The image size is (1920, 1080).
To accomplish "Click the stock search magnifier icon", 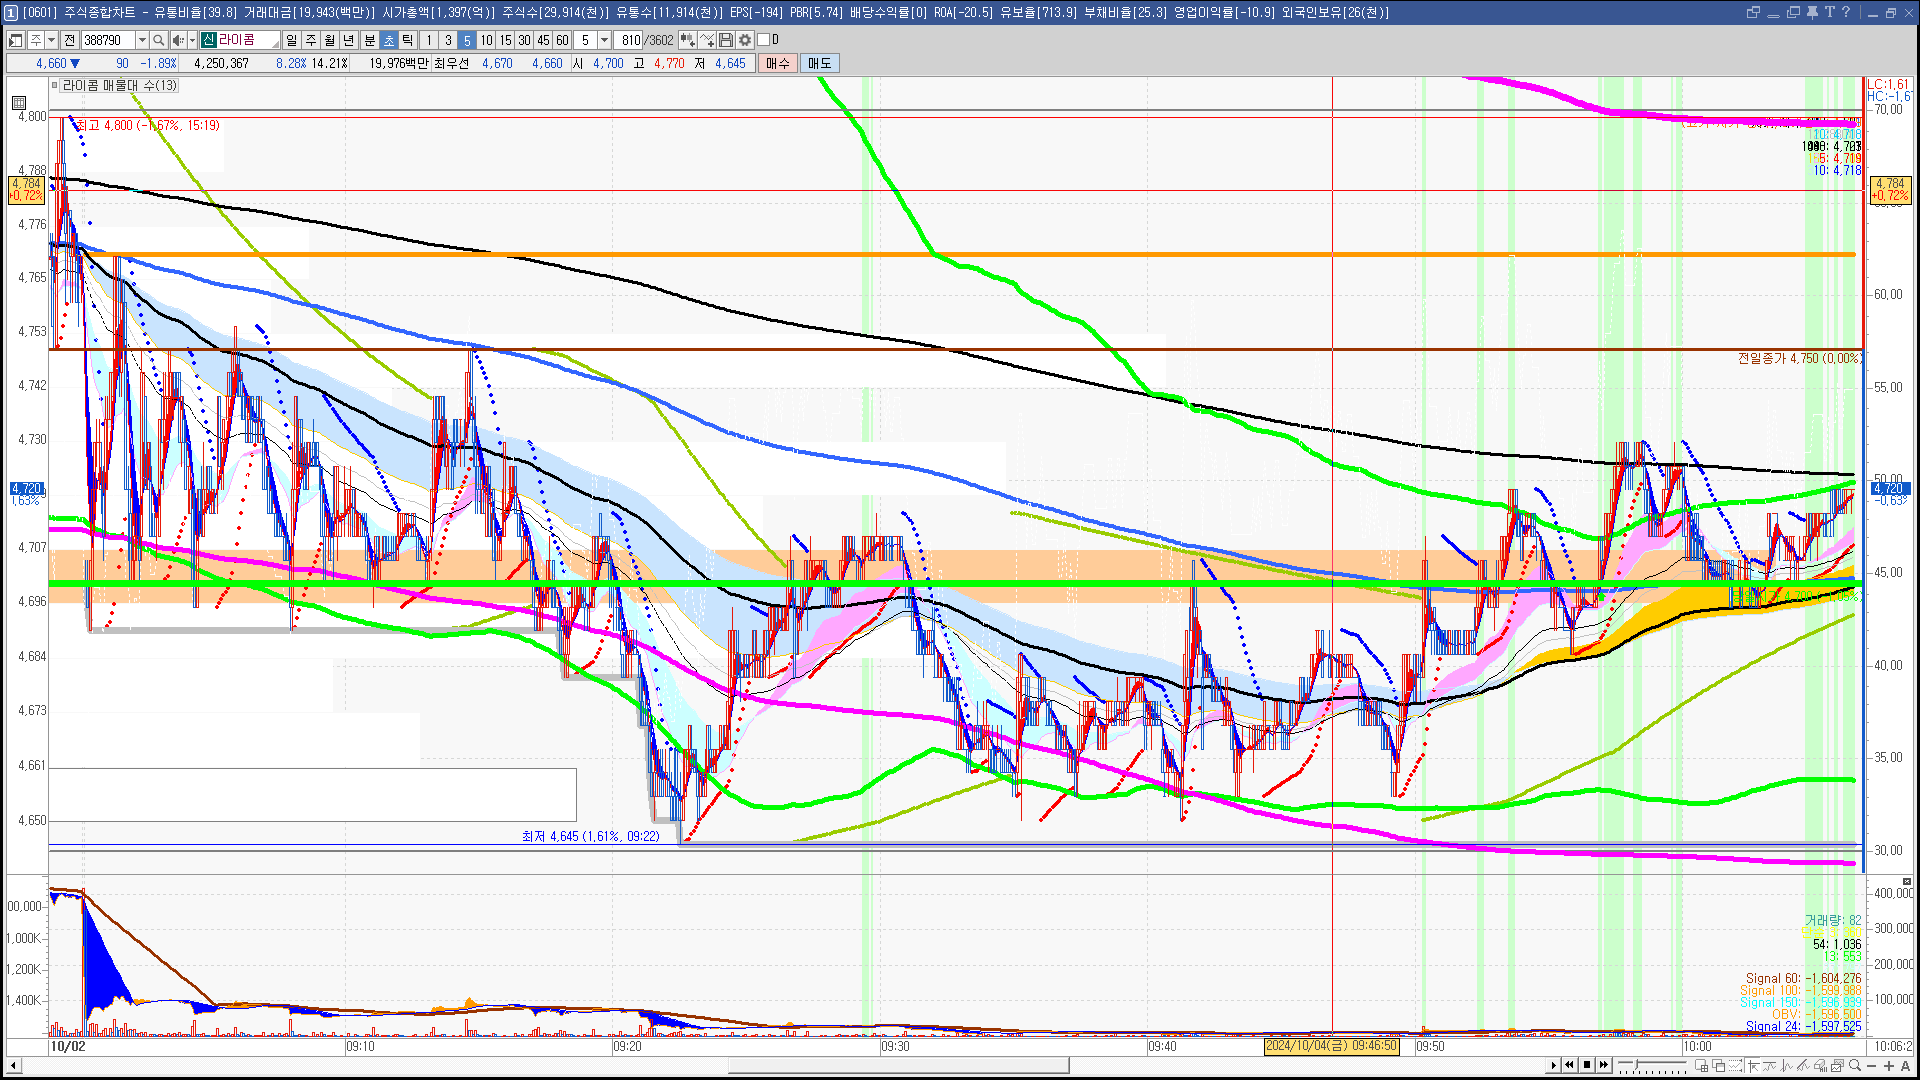I will coord(158,40).
